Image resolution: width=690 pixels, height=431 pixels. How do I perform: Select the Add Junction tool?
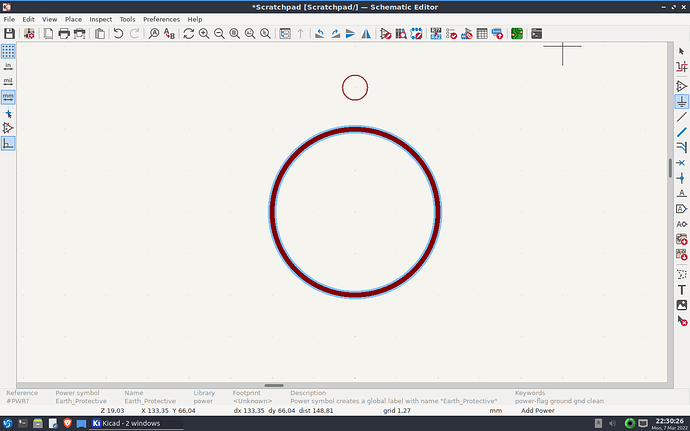click(682, 178)
